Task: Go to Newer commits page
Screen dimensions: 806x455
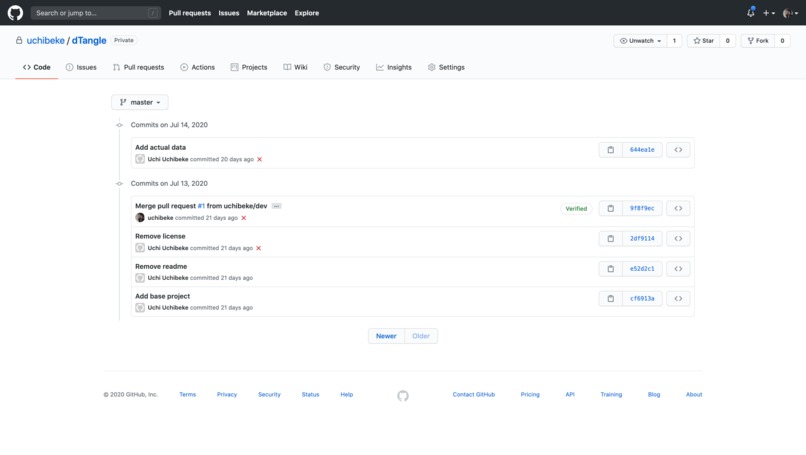Action: (386, 336)
